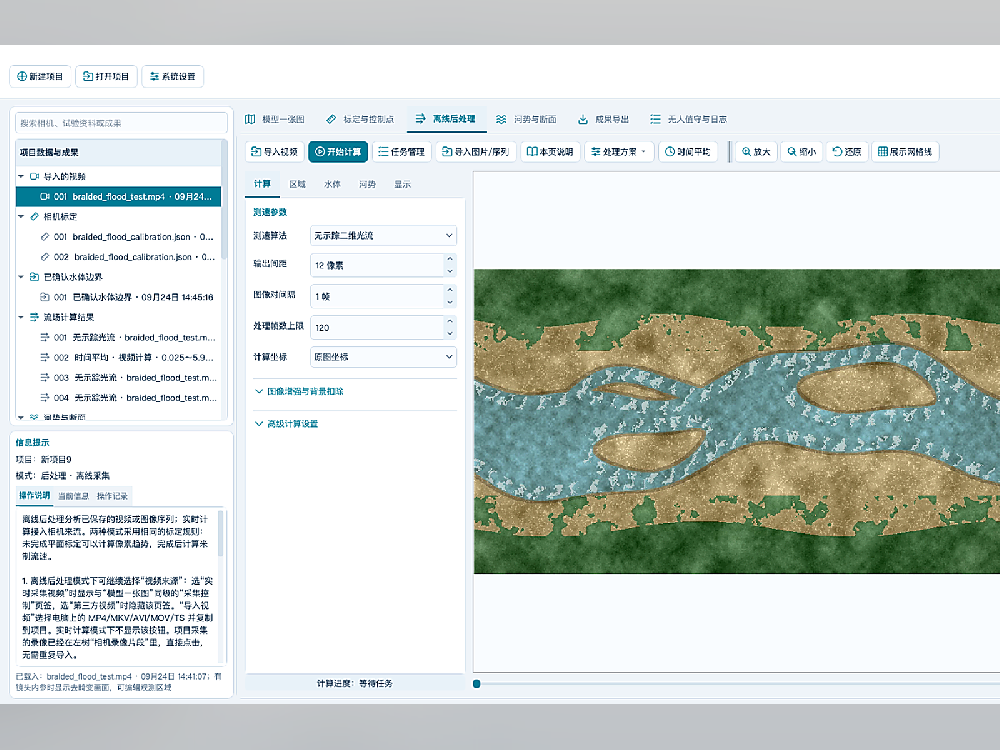The image size is (1000, 750).
Task: Switch to the 河势与断面 tab
Action: pos(527,119)
